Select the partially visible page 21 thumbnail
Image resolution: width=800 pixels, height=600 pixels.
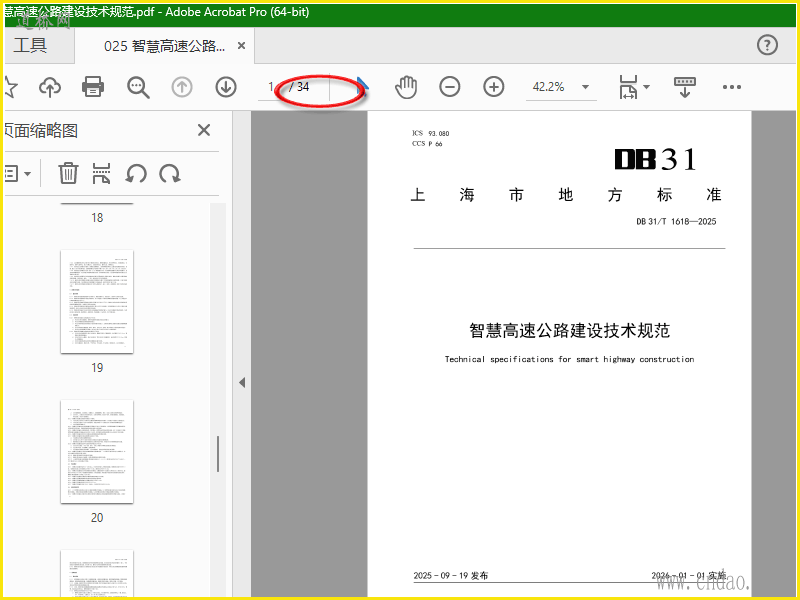[97, 573]
